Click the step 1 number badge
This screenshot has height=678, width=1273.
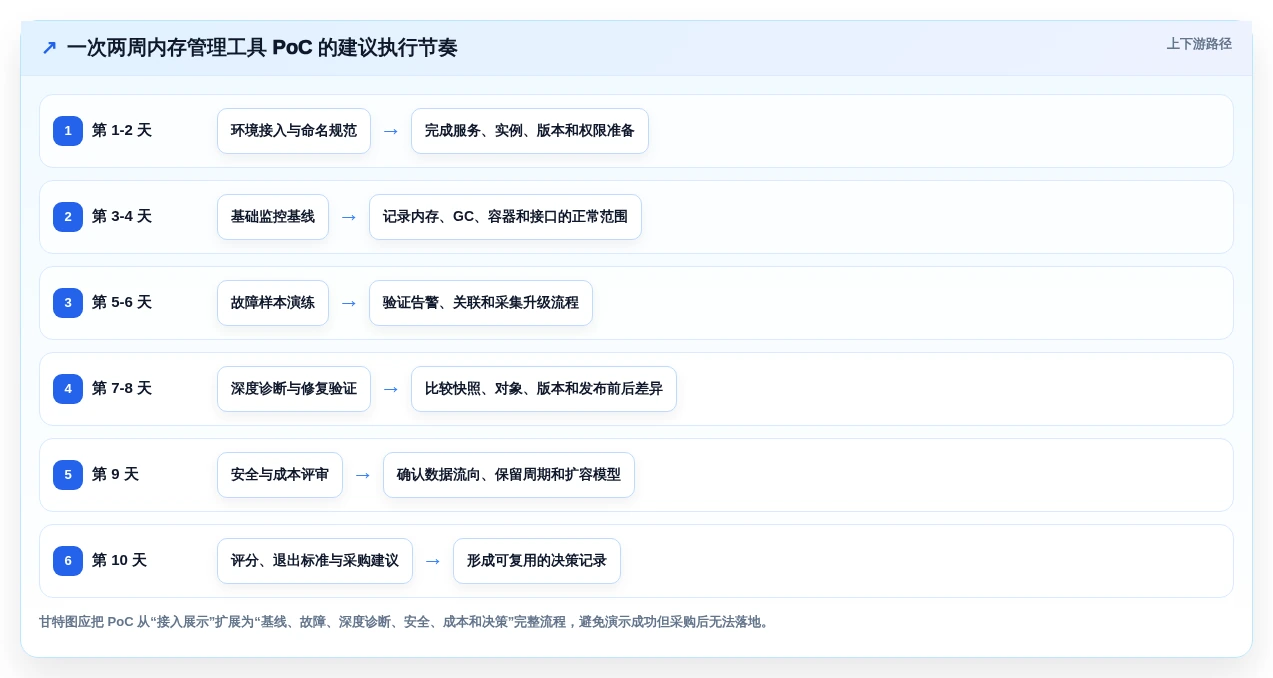pos(68,131)
